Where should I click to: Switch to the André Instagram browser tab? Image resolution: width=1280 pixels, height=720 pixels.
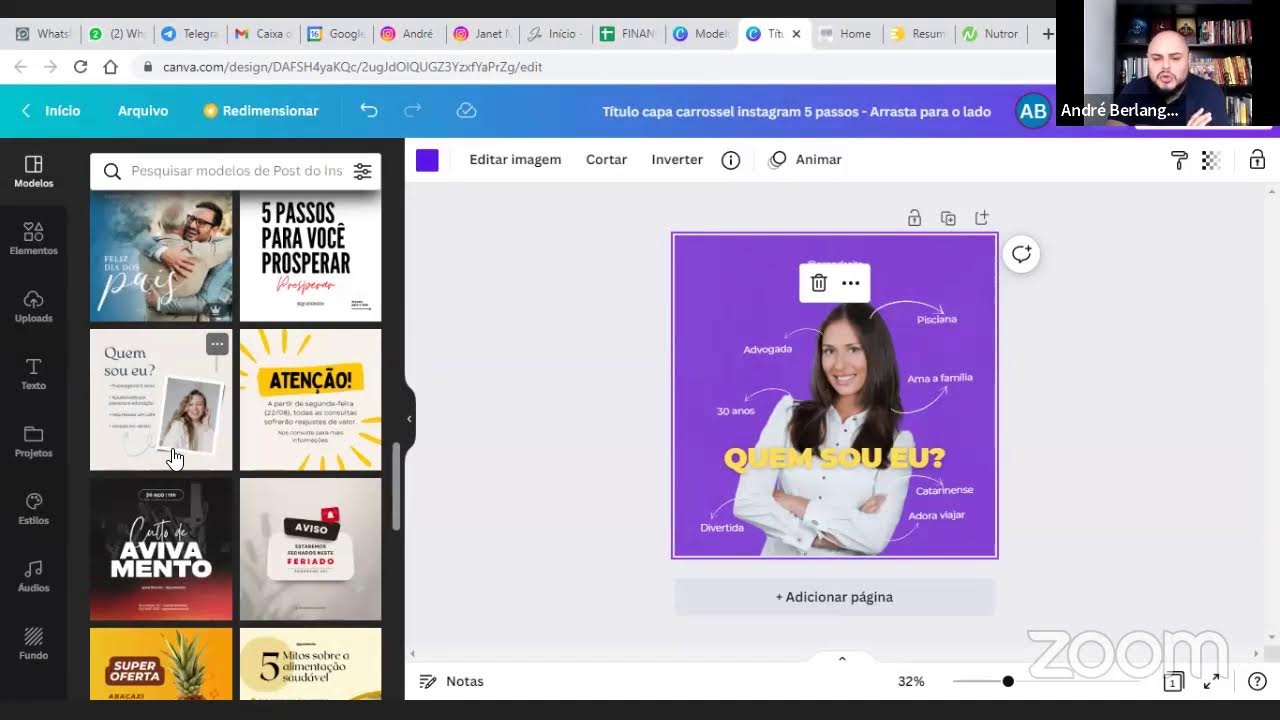(x=409, y=34)
